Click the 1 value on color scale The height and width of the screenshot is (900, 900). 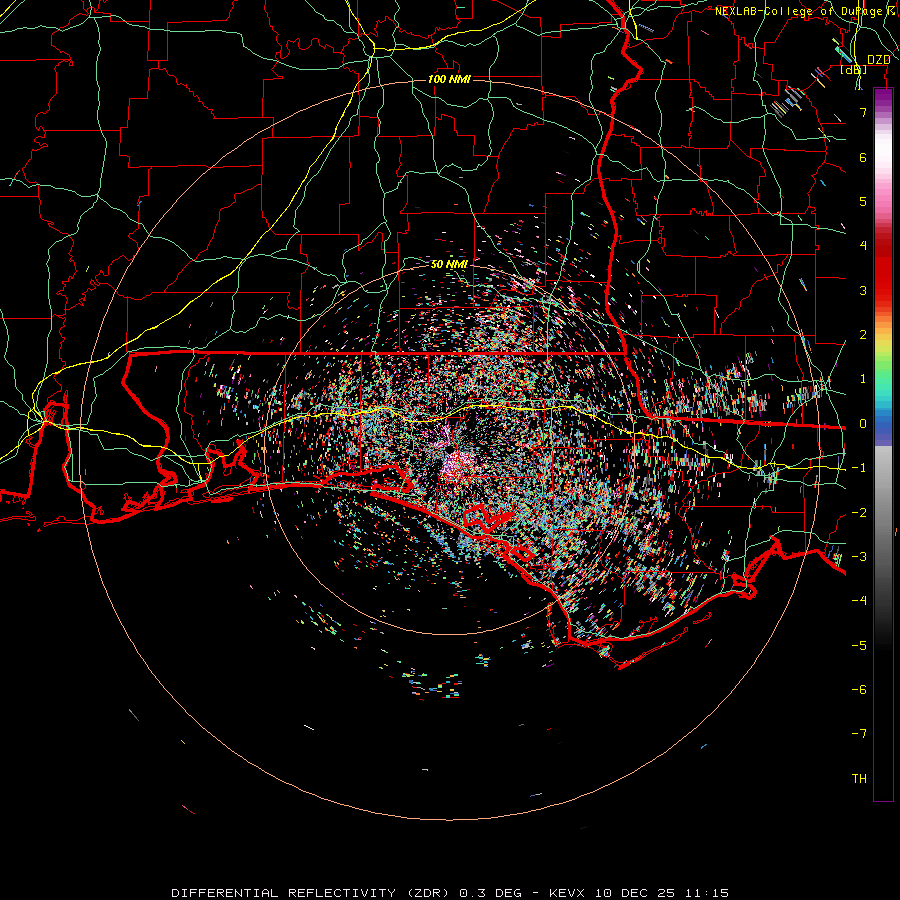pos(863,379)
